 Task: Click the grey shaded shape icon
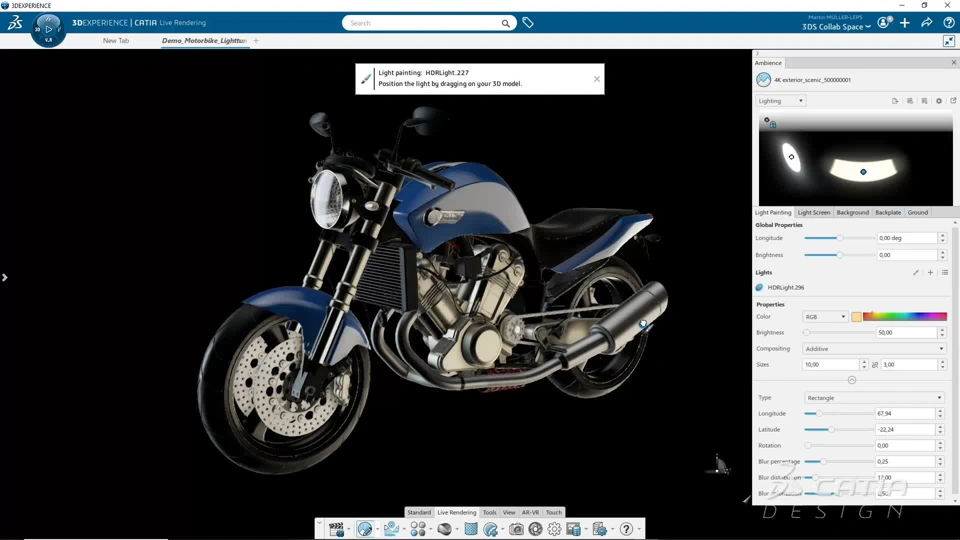(x=444, y=529)
